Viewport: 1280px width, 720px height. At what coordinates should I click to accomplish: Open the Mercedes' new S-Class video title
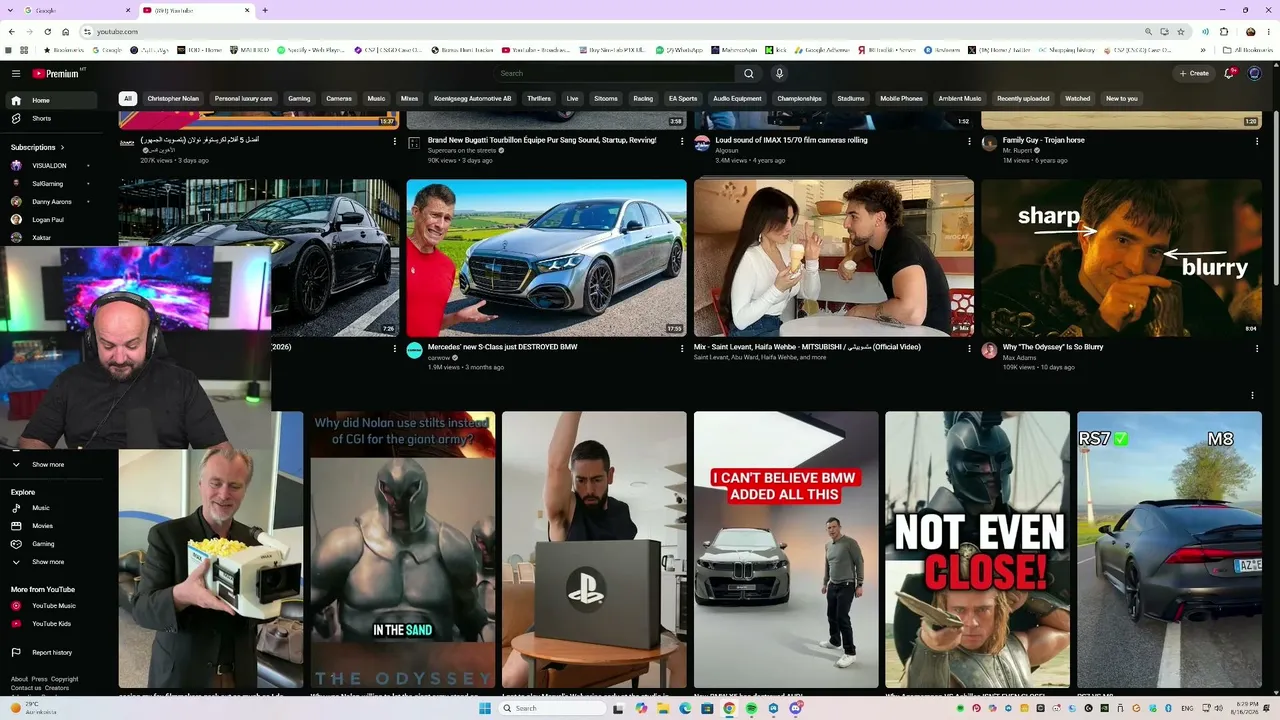(x=503, y=347)
